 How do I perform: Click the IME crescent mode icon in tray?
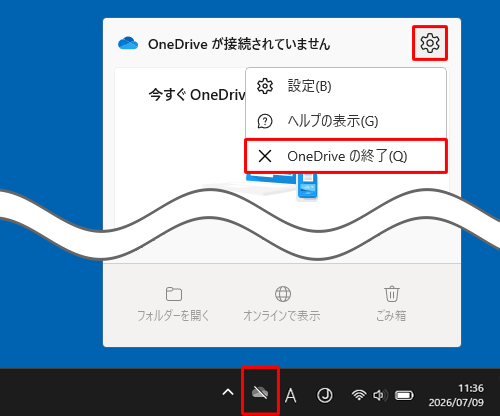pos(324,395)
